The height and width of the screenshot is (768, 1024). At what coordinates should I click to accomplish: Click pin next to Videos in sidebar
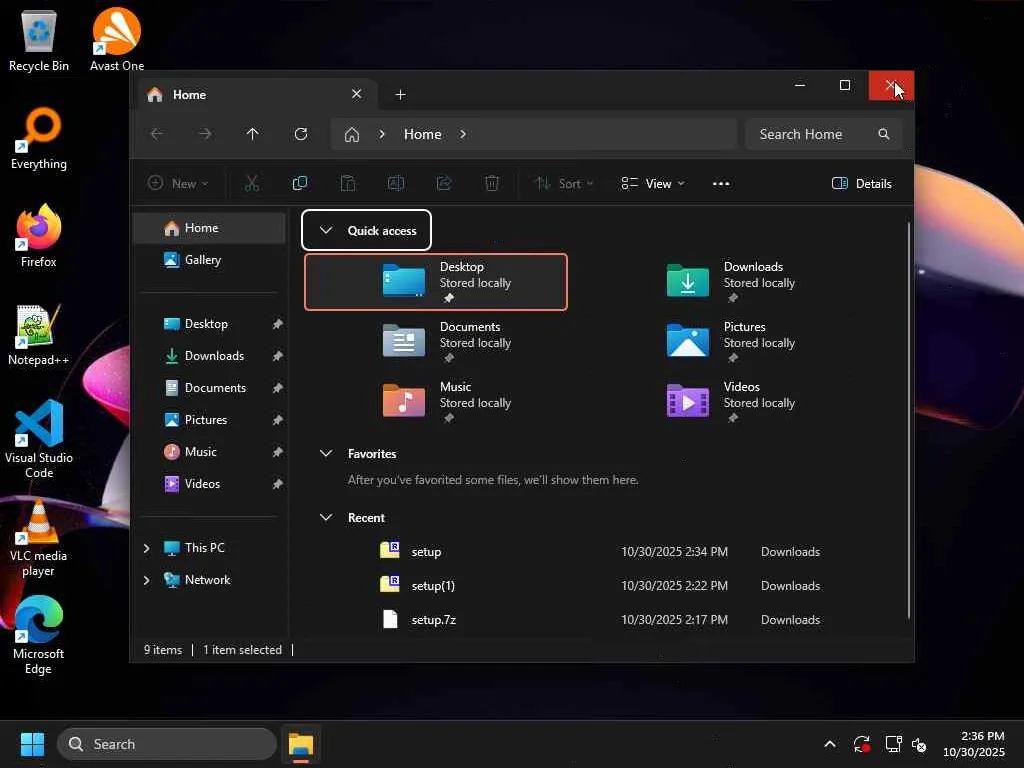point(278,484)
